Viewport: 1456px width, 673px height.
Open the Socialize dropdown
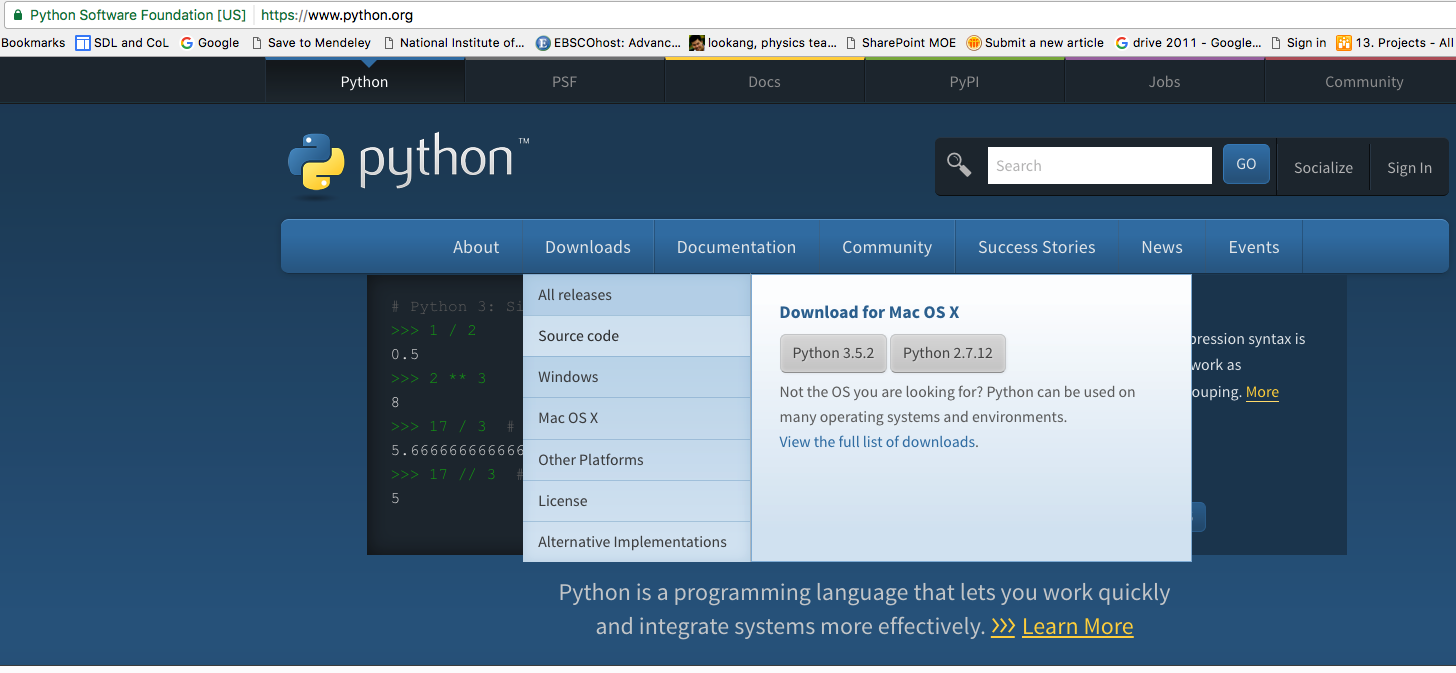1323,167
